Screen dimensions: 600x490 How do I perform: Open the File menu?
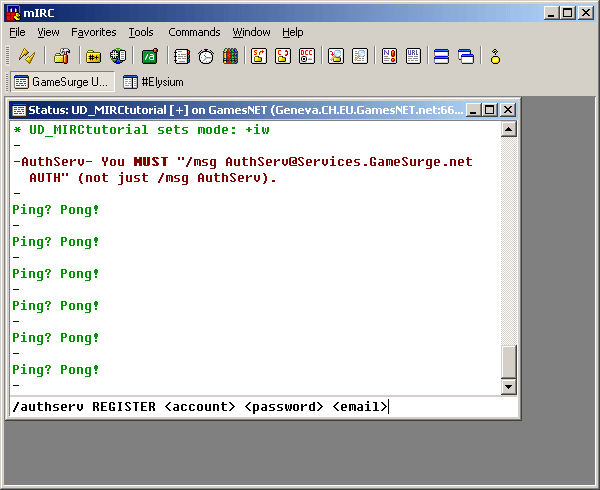pos(17,32)
